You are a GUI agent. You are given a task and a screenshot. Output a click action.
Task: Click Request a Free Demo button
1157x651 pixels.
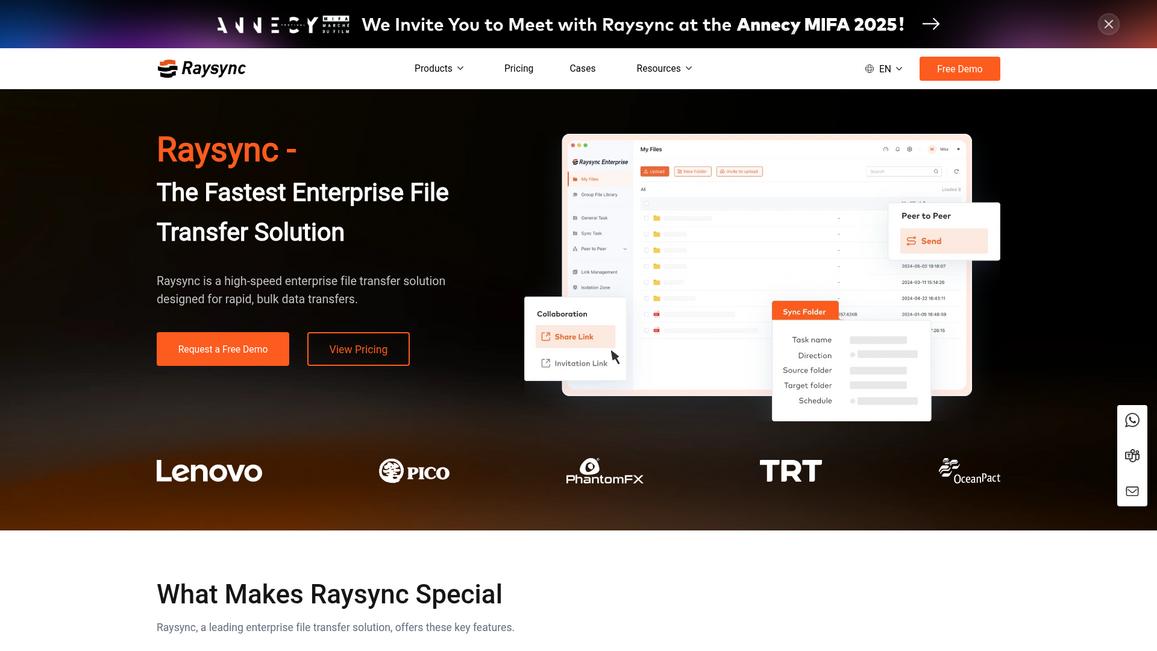pos(223,349)
